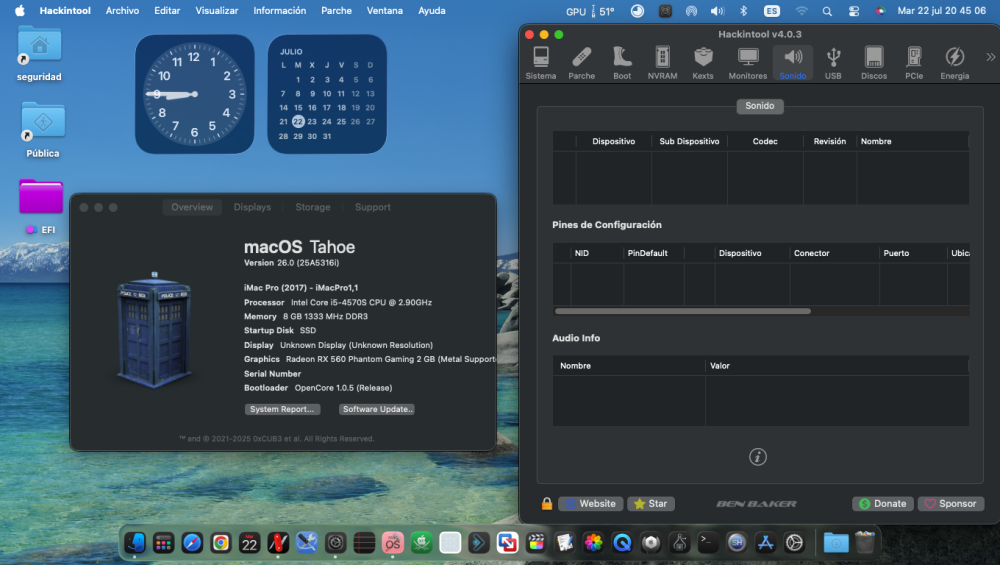Open the ES input source menu
Viewport: 1000px width, 565px height.
tap(772, 11)
